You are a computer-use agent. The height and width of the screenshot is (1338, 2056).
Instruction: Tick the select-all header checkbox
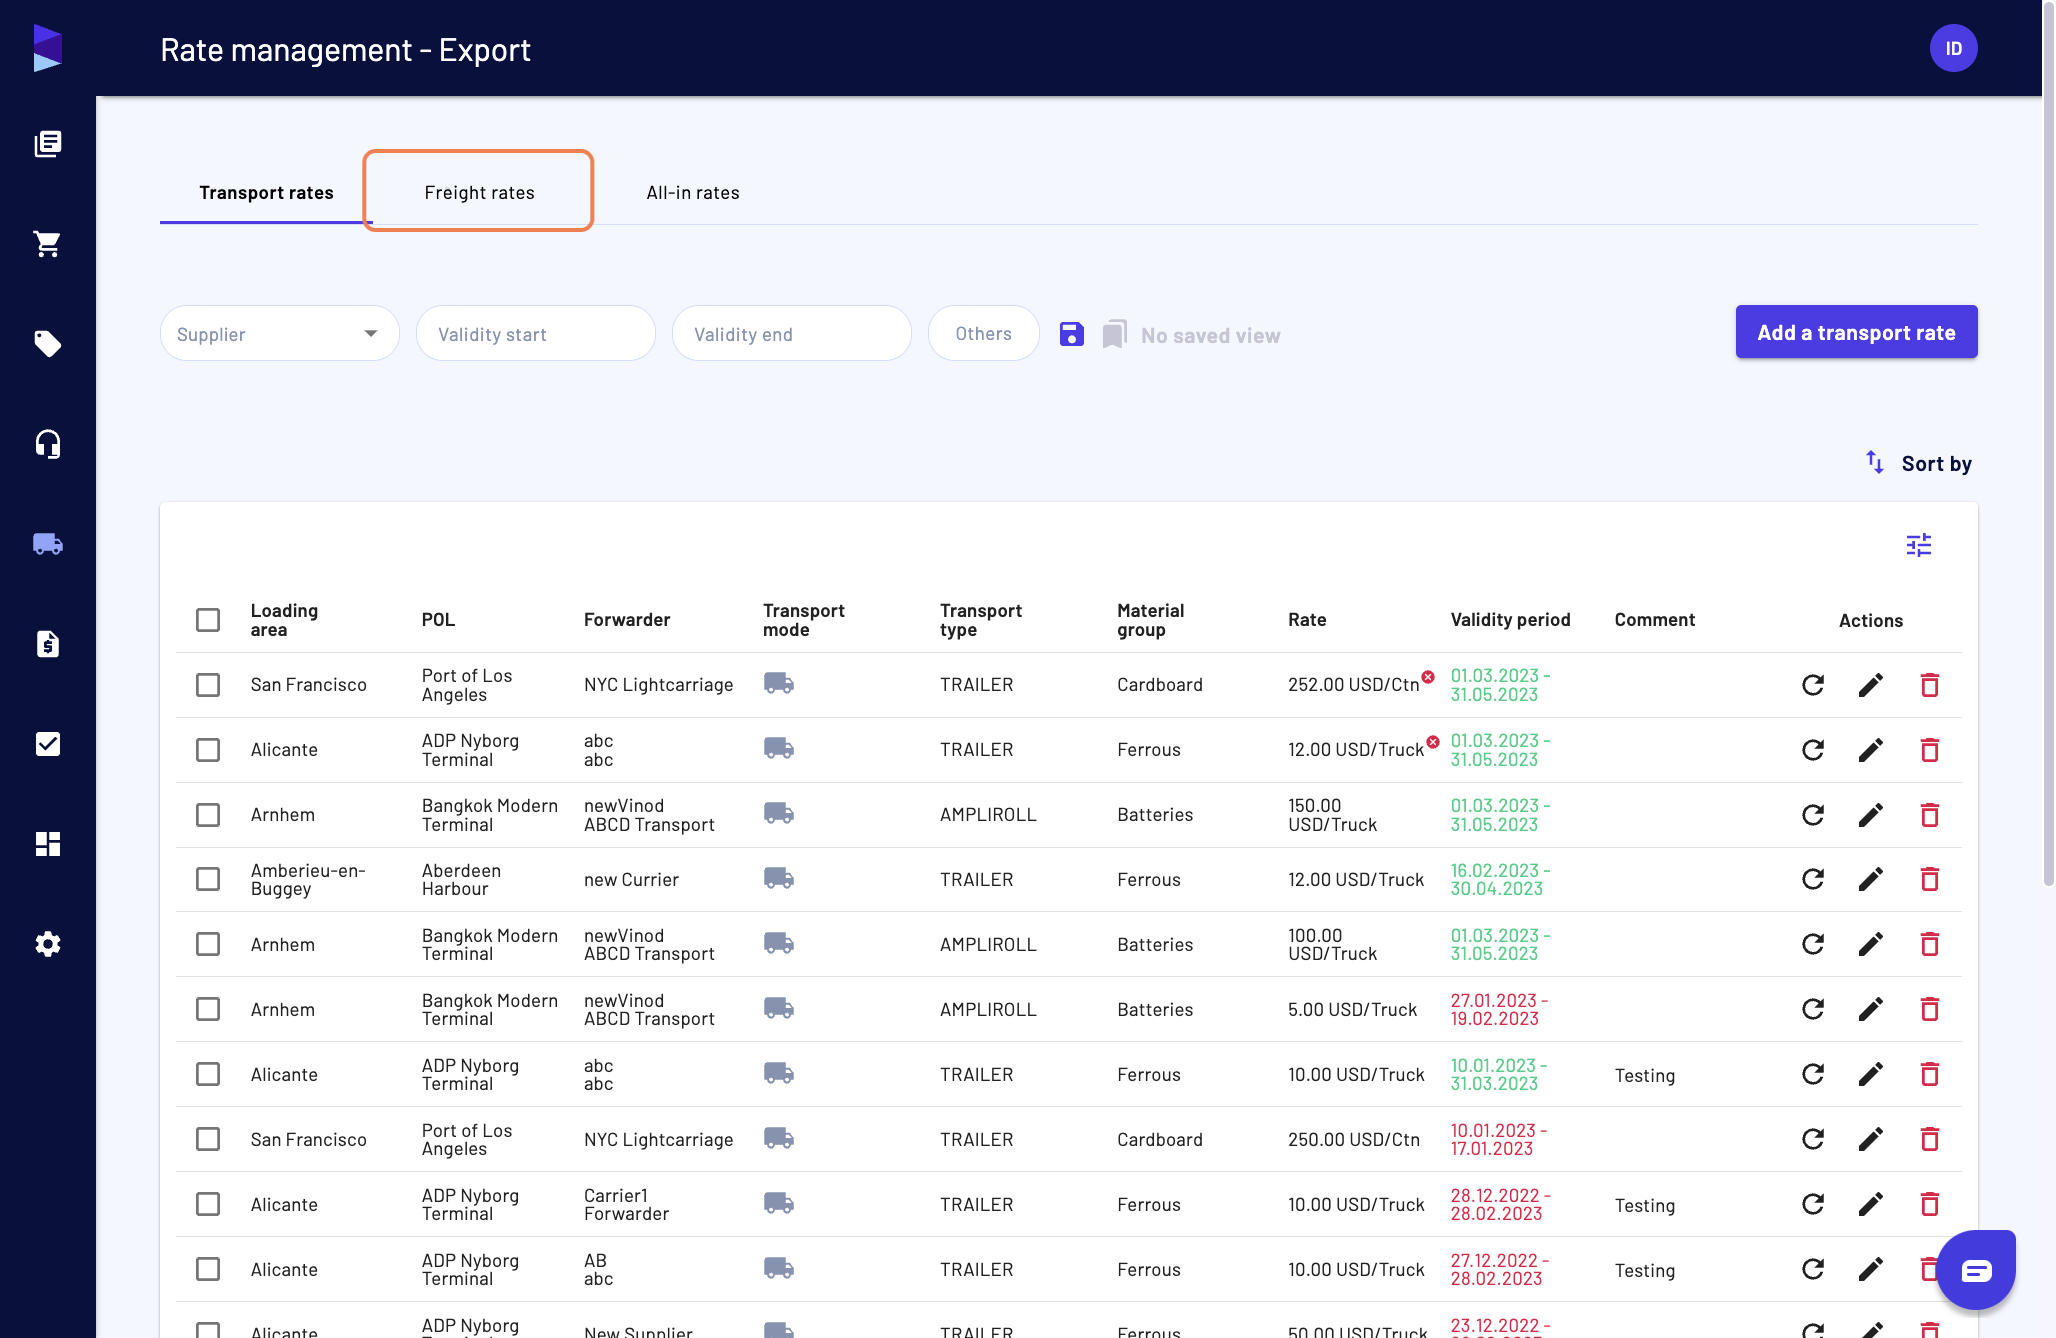click(x=208, y=620)
